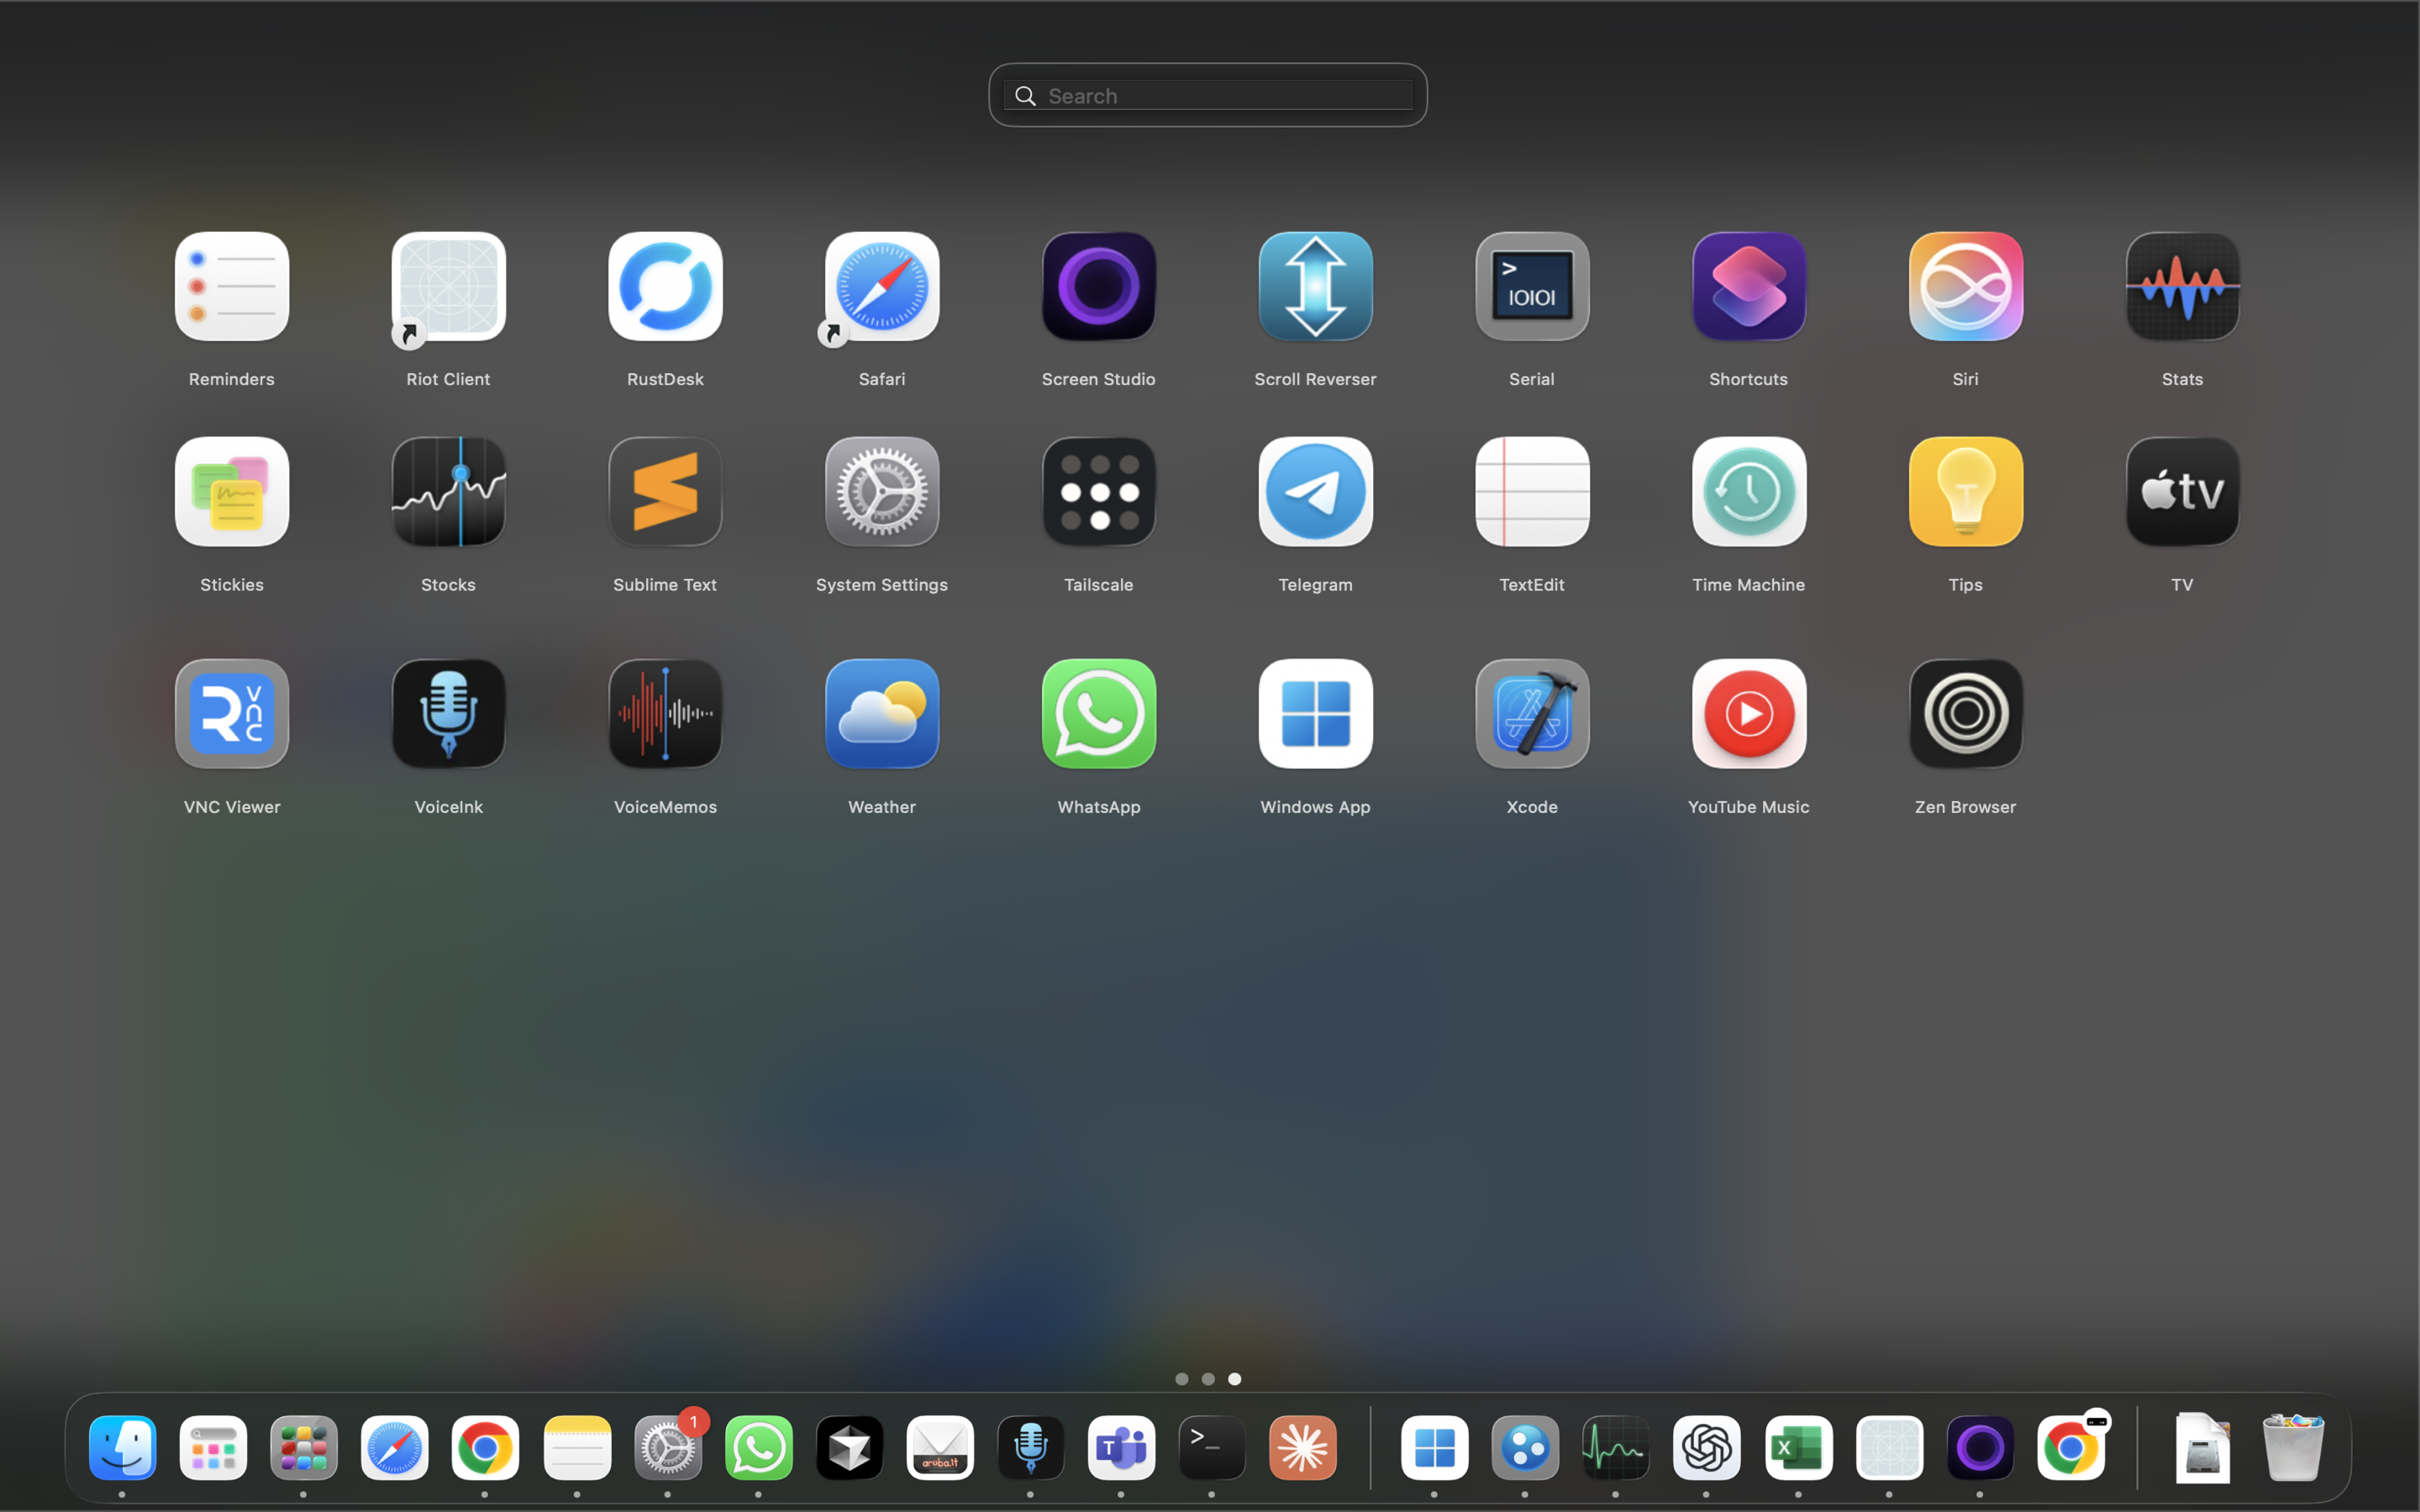Click the blue sphere app icon in Dock
Screen dimensions: 2420x1512
click(x=1525, y=1448)
